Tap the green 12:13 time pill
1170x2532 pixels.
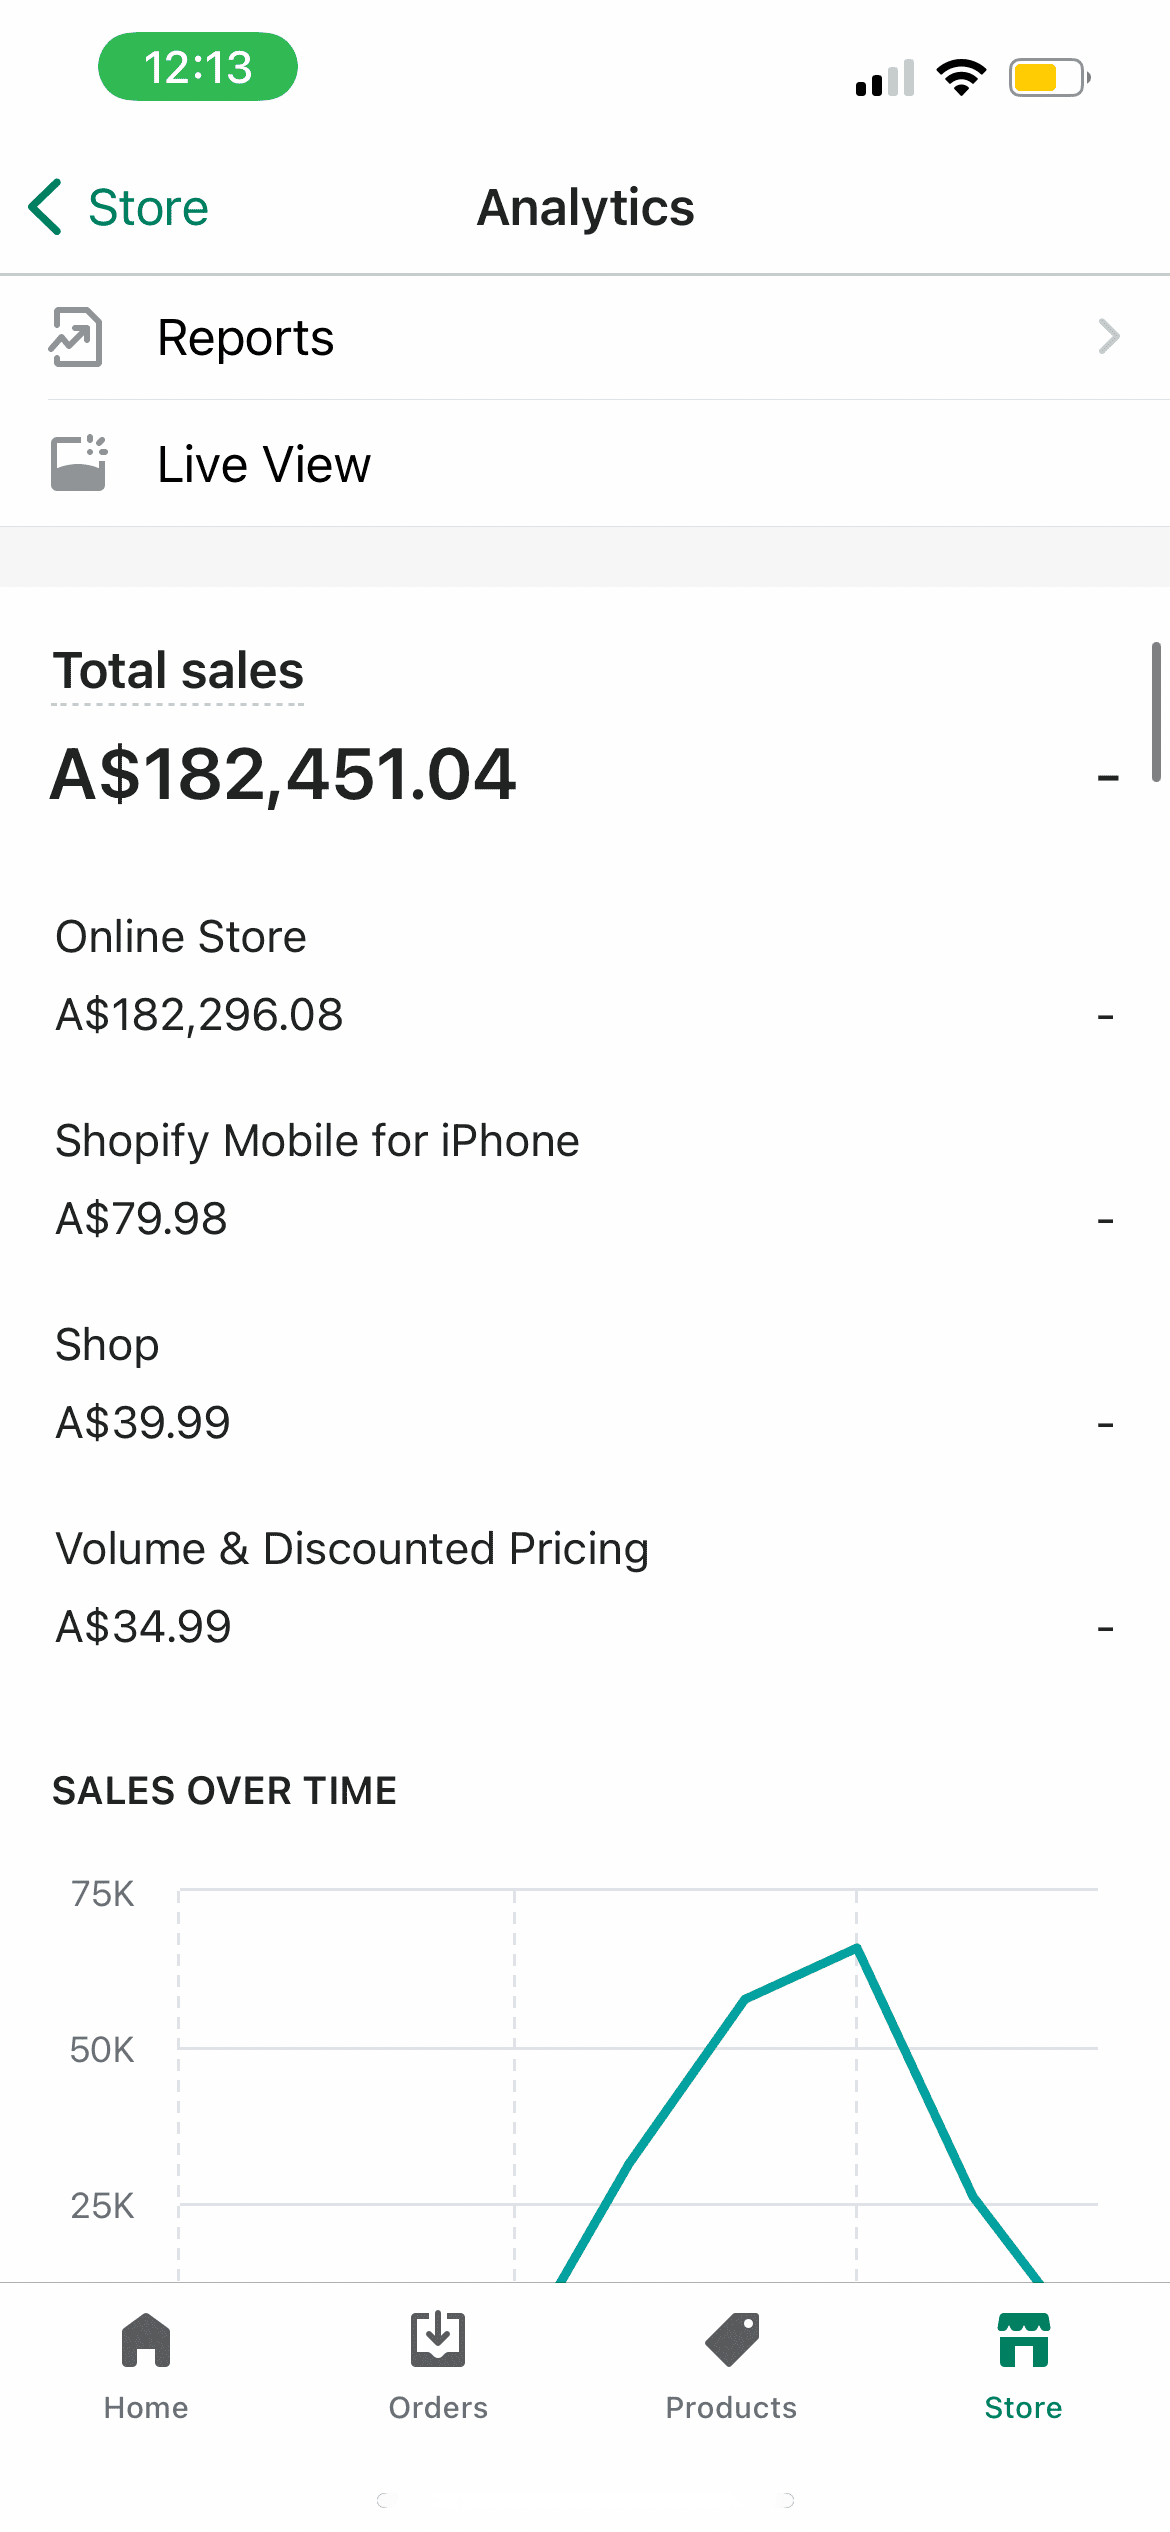coord(198,67)
